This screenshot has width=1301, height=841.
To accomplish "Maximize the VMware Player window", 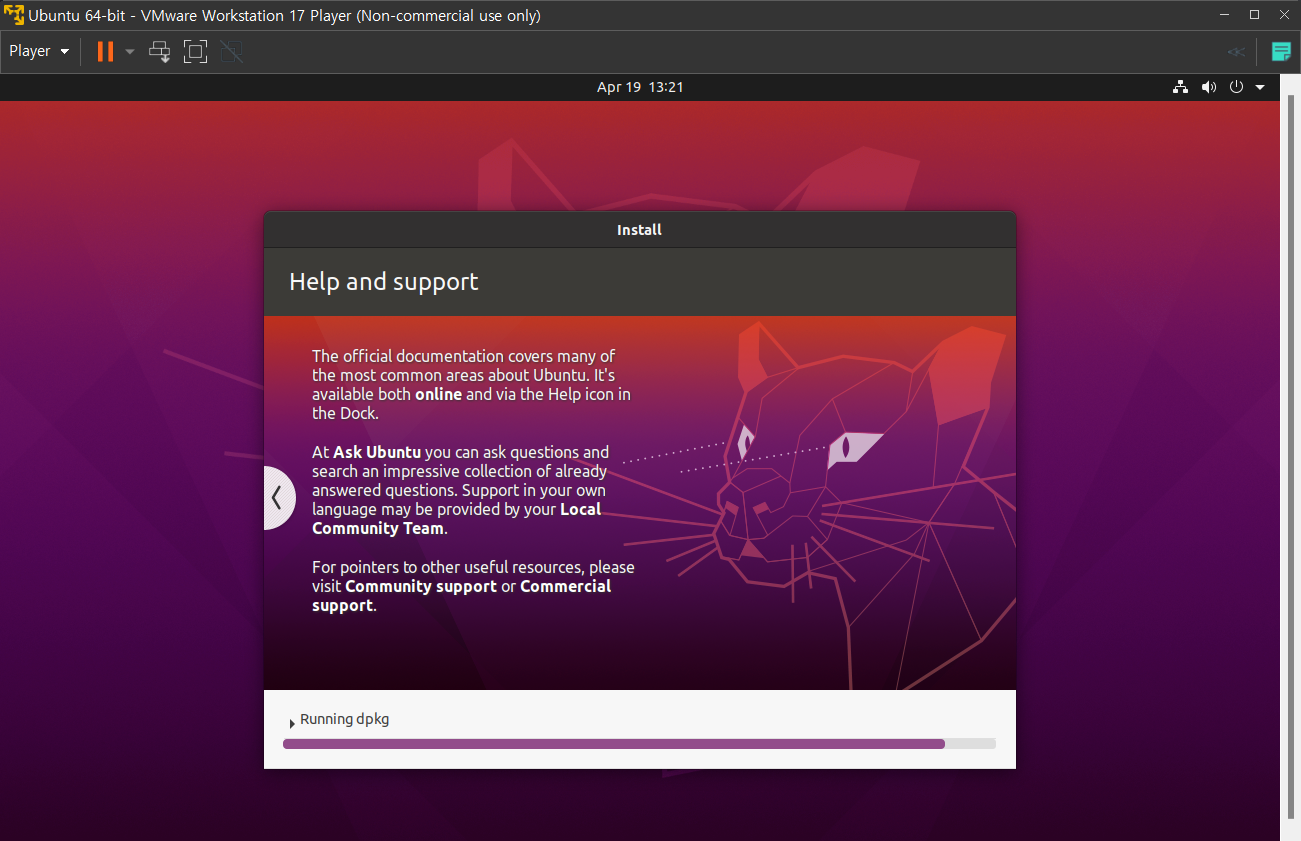I will coord(1255,15).
